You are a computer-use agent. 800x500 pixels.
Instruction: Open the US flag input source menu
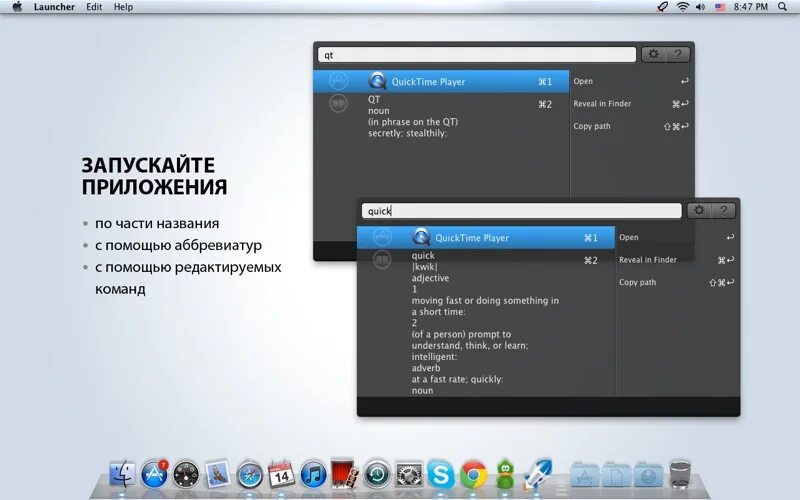[720, 7]
